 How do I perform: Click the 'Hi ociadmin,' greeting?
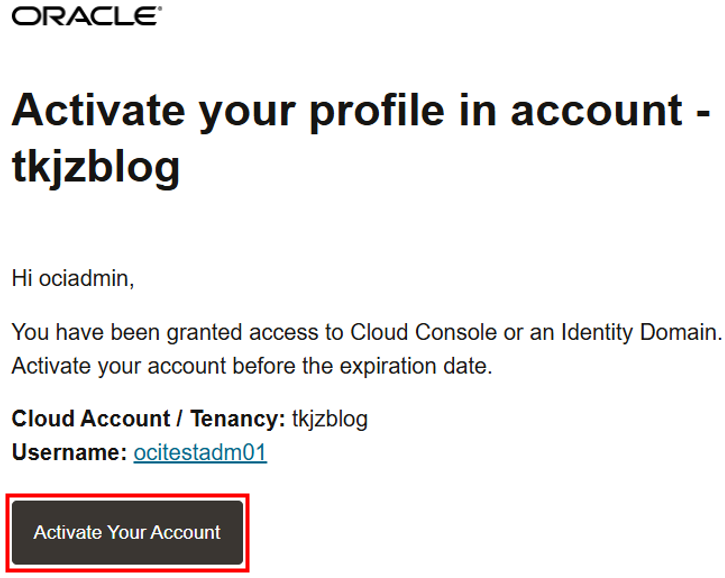click(x=73, y=278)
